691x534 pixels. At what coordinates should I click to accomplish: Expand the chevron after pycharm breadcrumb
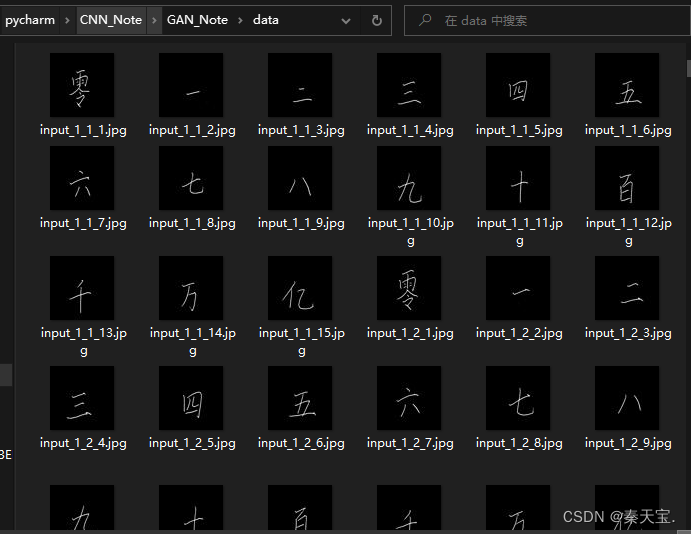(x=67, y=20)
